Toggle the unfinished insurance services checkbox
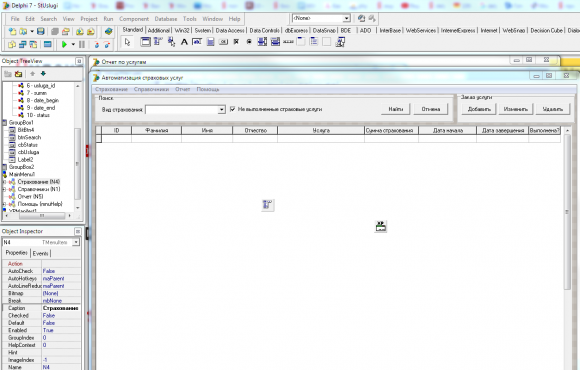The height and width of the screenshot is (370, 580). [232, 109]
